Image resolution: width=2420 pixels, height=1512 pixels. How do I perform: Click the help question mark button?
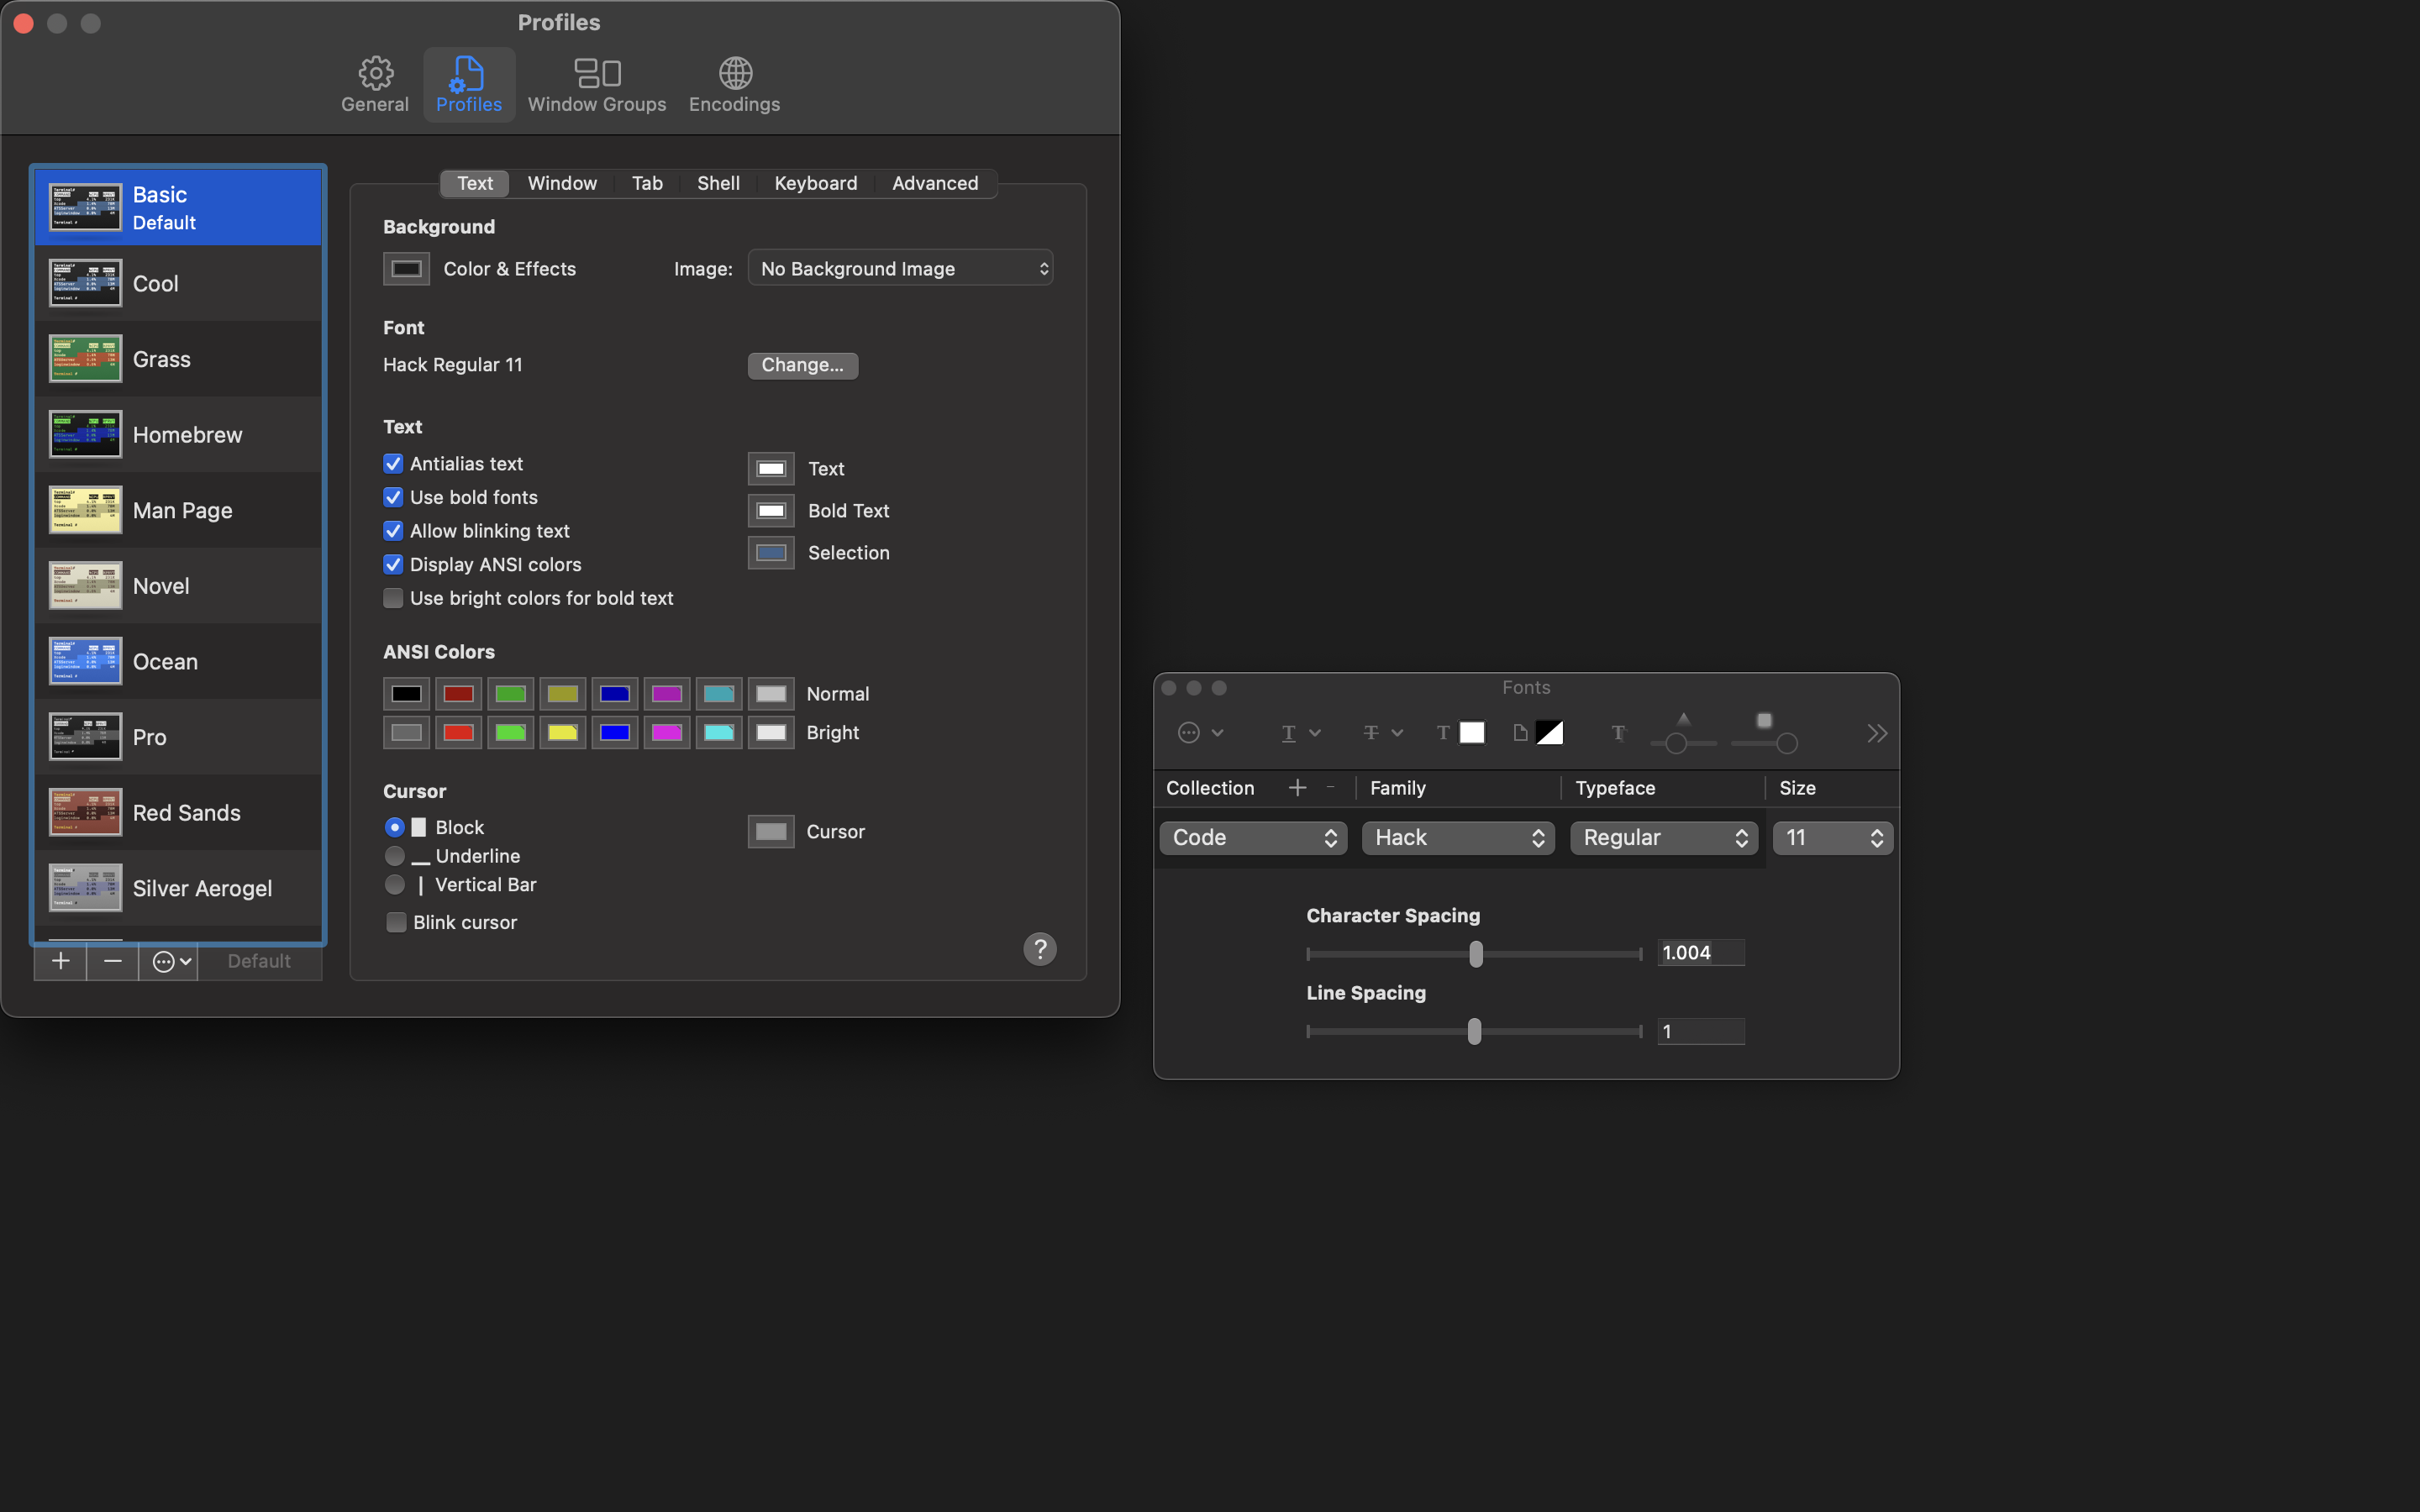(x=1040, y=948)
